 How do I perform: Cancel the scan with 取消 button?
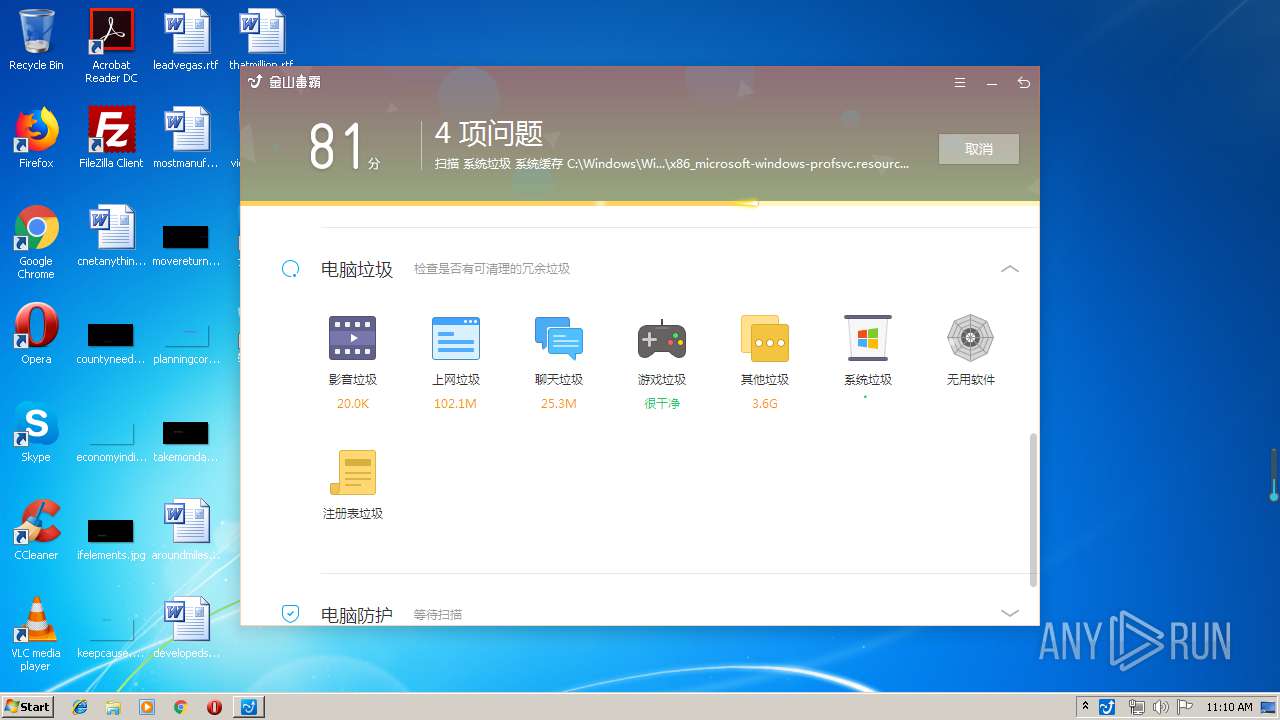pos(979,149)
